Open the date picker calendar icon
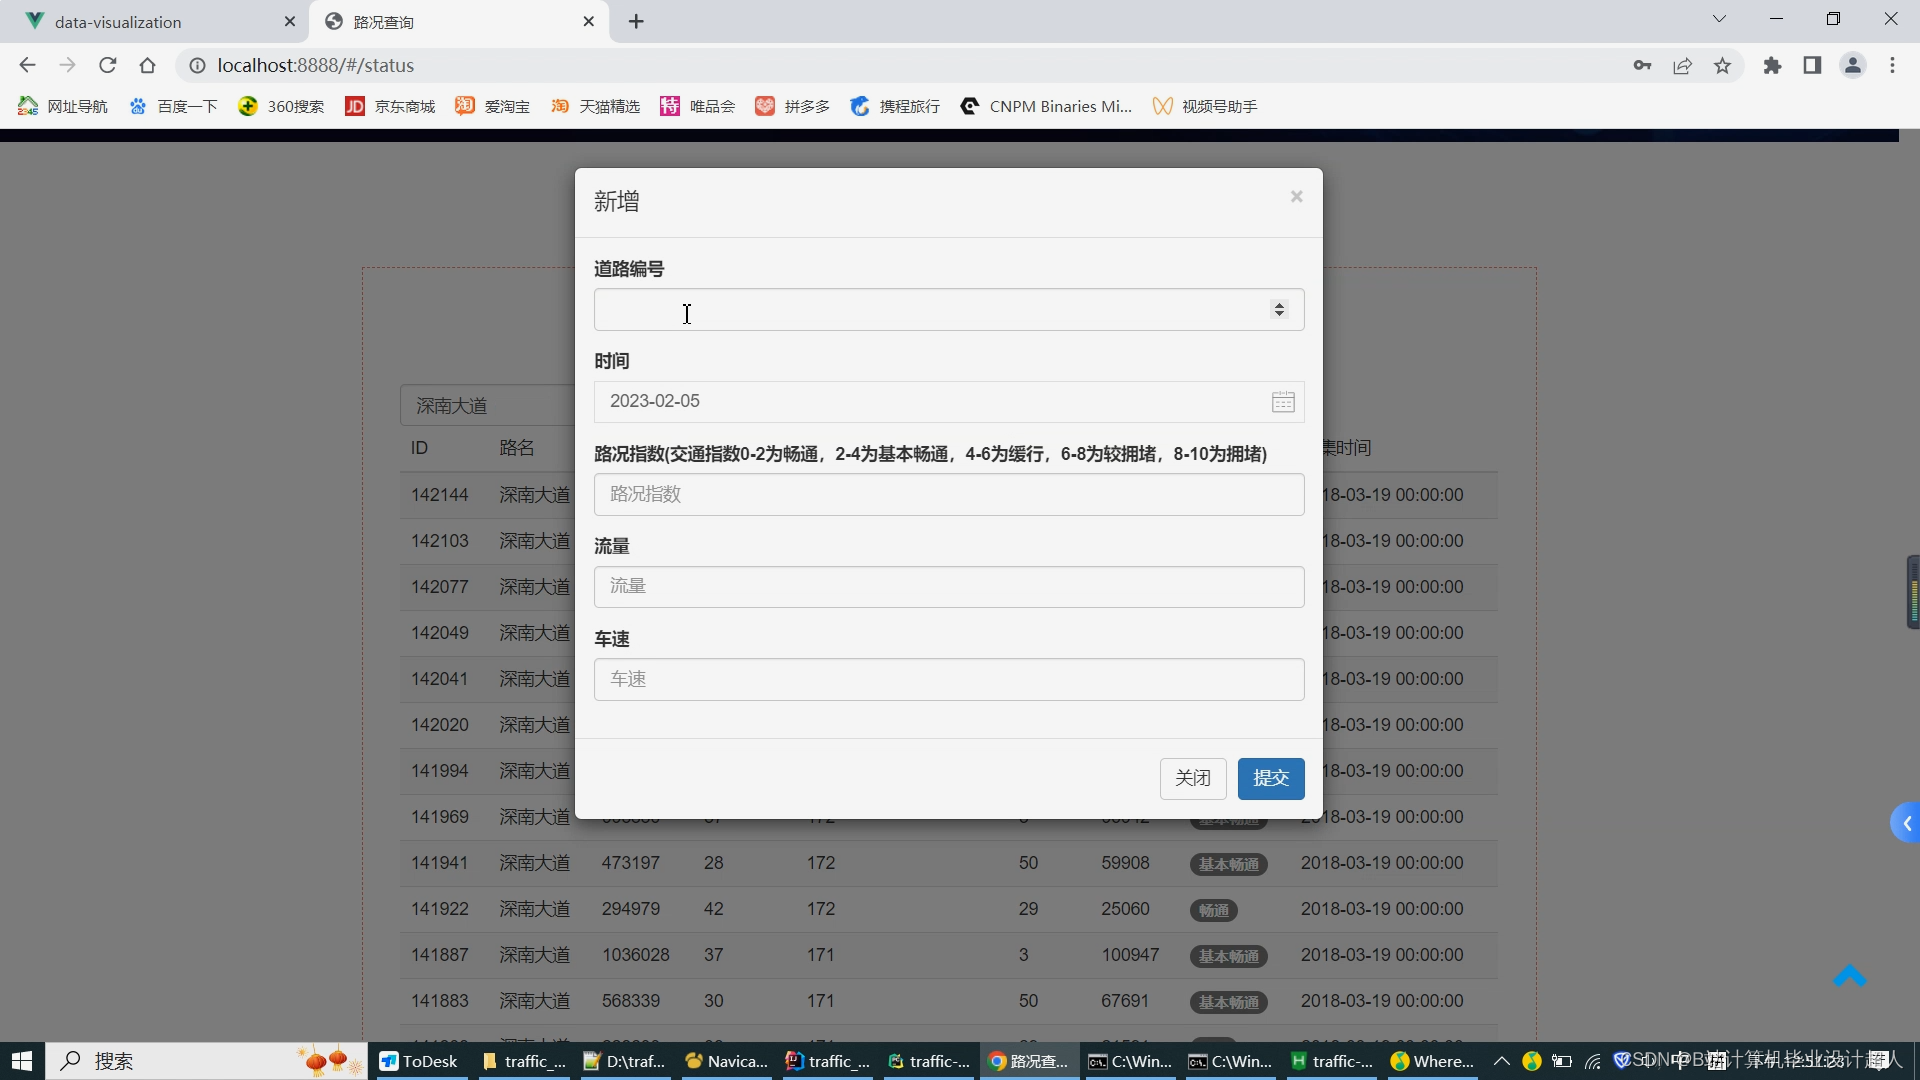 point(1283,402)
